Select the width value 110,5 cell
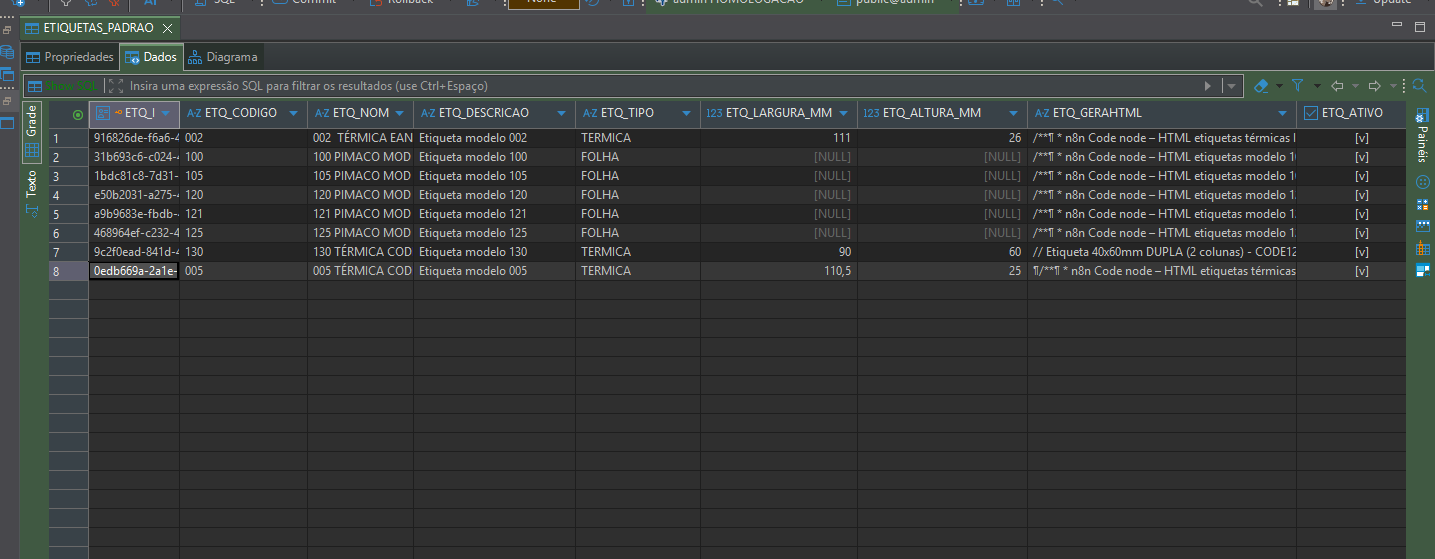 pyautogui.click(x=778, y=271)
